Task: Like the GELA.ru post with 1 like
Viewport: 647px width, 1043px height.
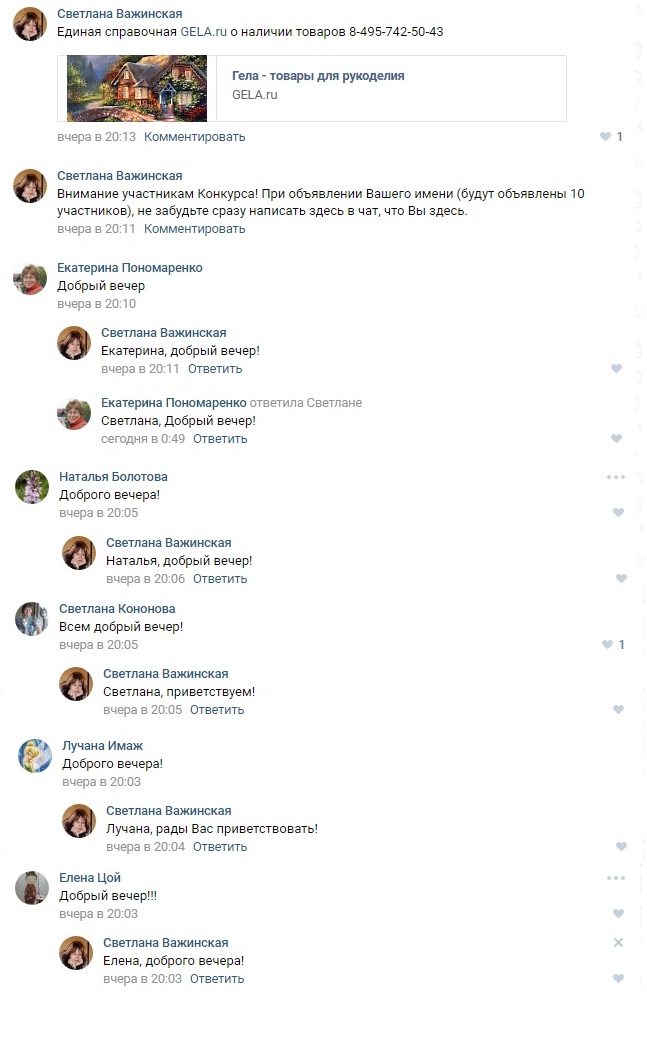Action: 605,137
